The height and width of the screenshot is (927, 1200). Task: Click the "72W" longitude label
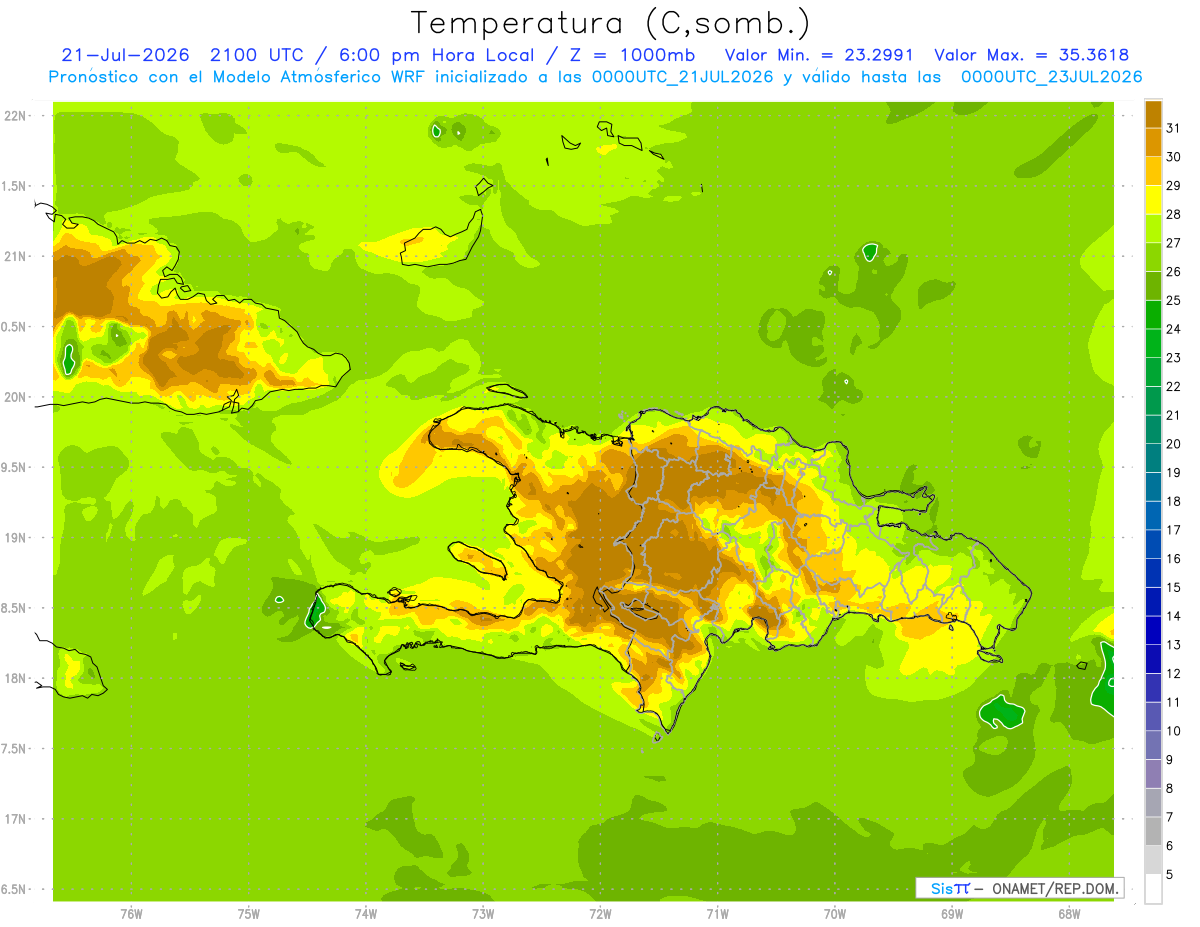[x=600, y=914]
